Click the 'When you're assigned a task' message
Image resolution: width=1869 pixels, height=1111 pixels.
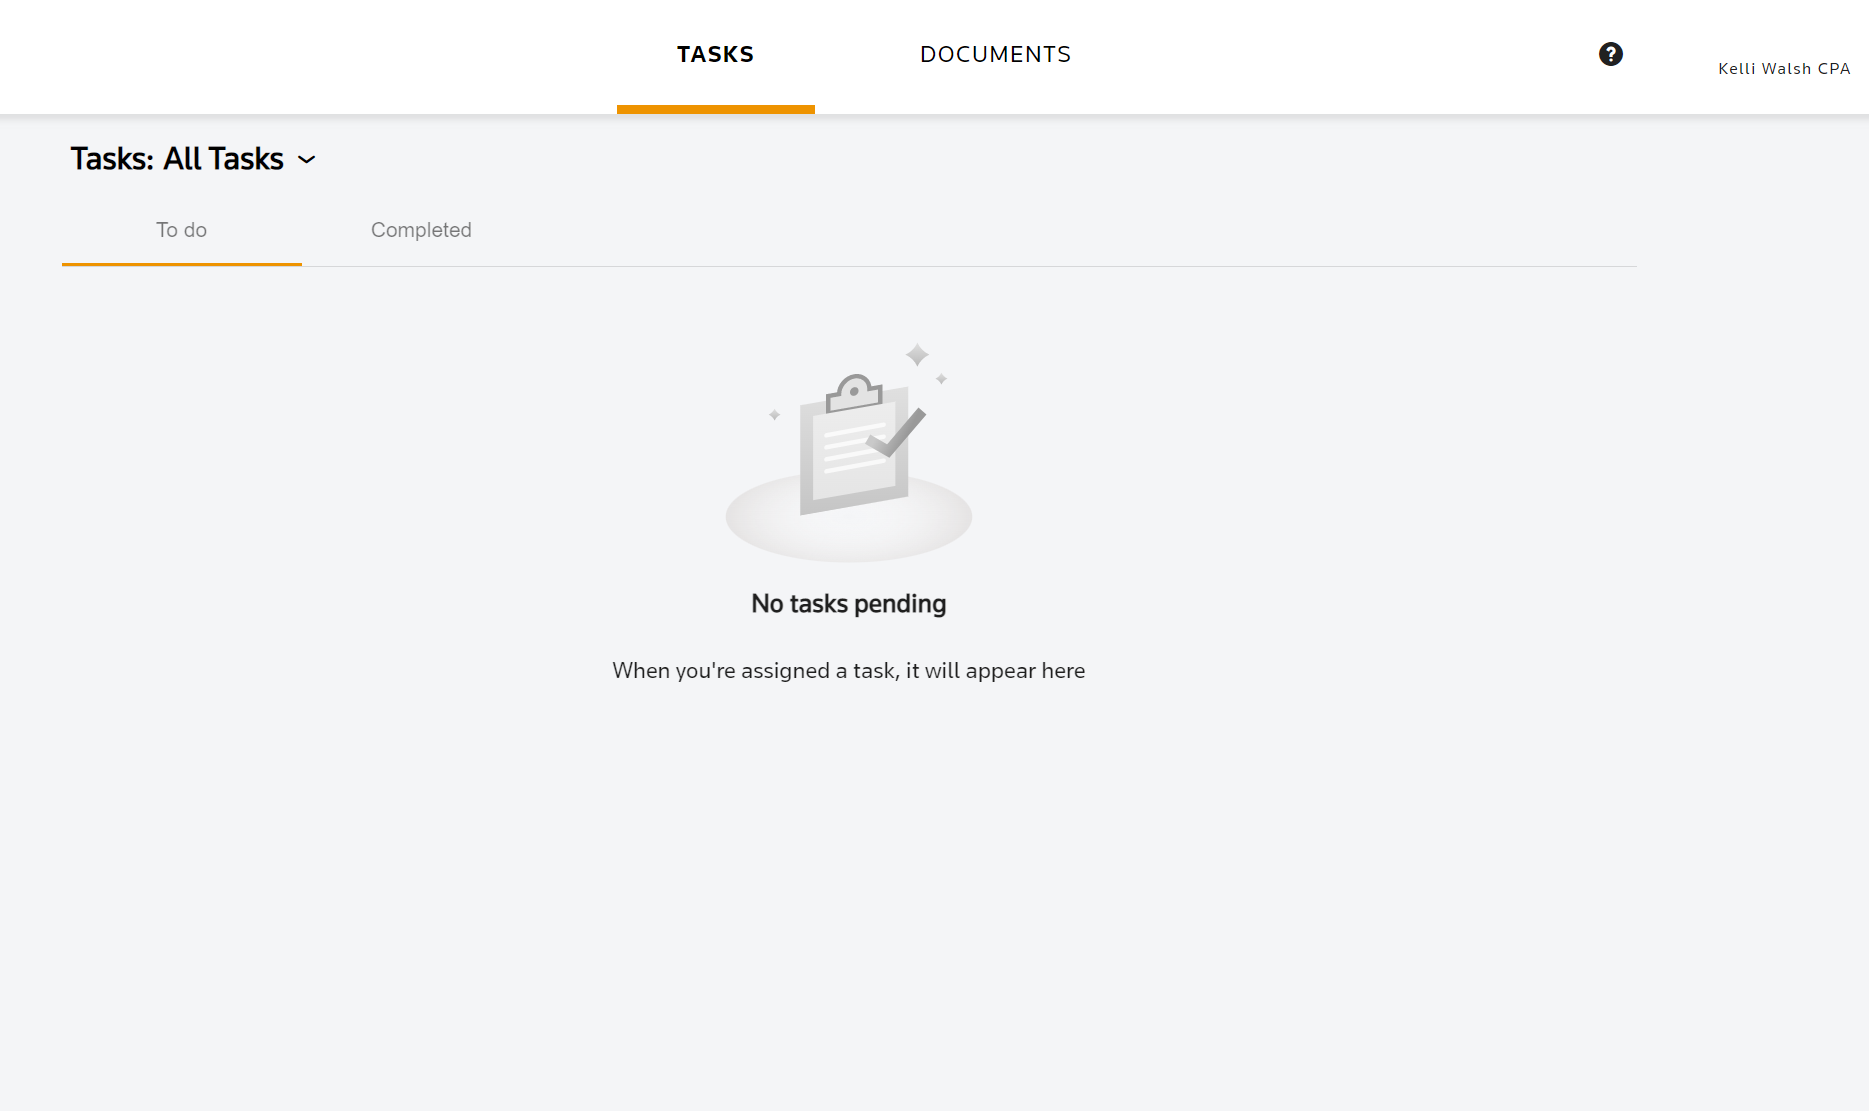coord(848,671)
